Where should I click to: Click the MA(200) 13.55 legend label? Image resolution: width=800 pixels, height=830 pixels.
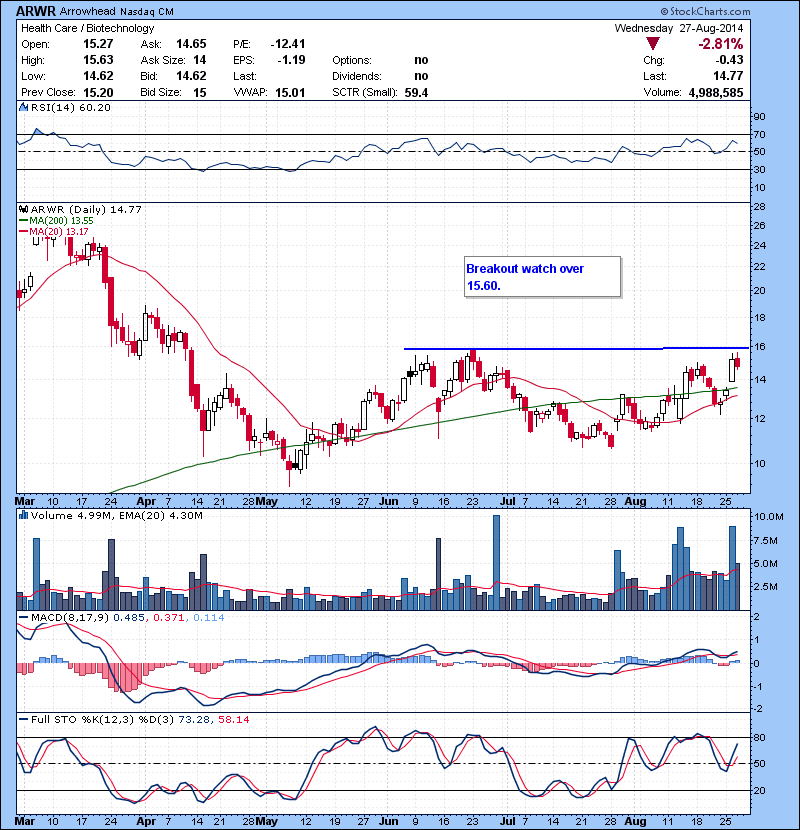[61, 221]
